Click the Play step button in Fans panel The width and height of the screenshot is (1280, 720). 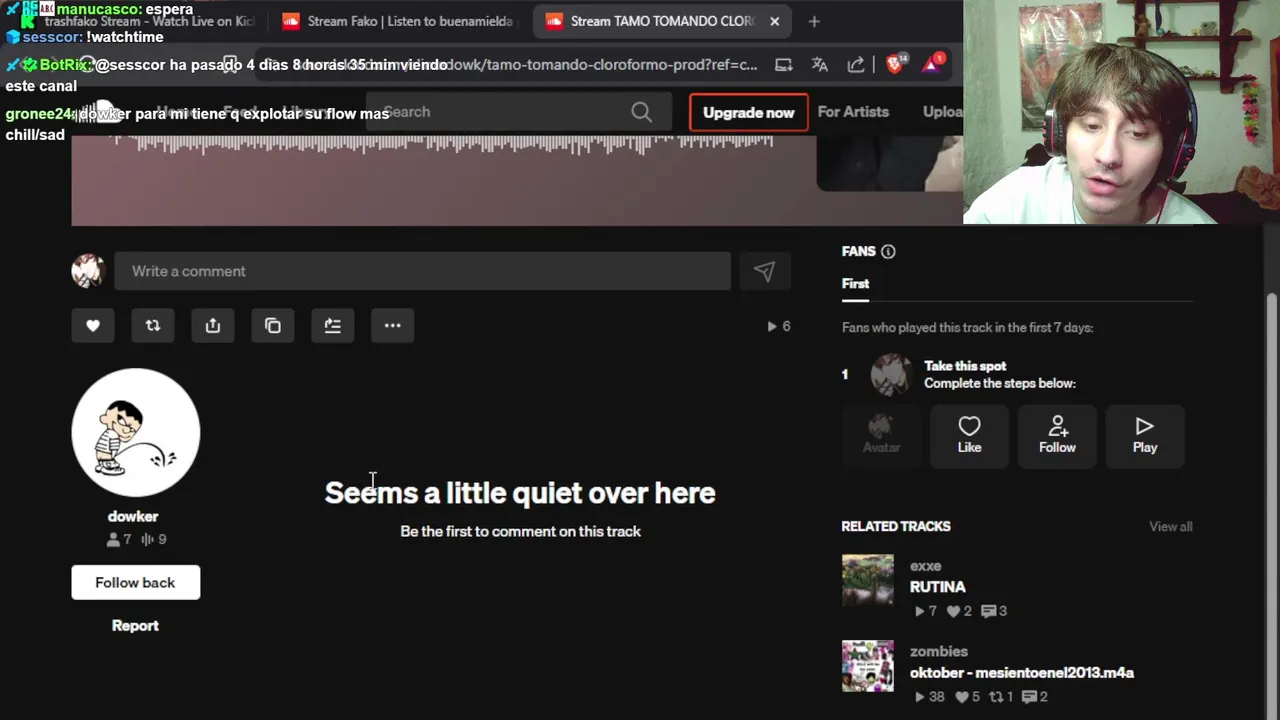tap(1145, 435)
